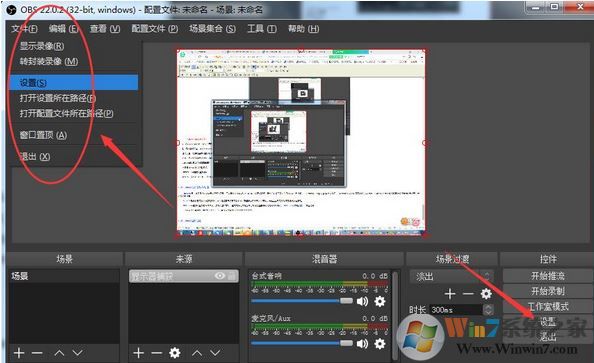The image size is (594, 363).
Task: Click the 混音器 panel header
Action: pyautogui.click(x=324, y=259)
